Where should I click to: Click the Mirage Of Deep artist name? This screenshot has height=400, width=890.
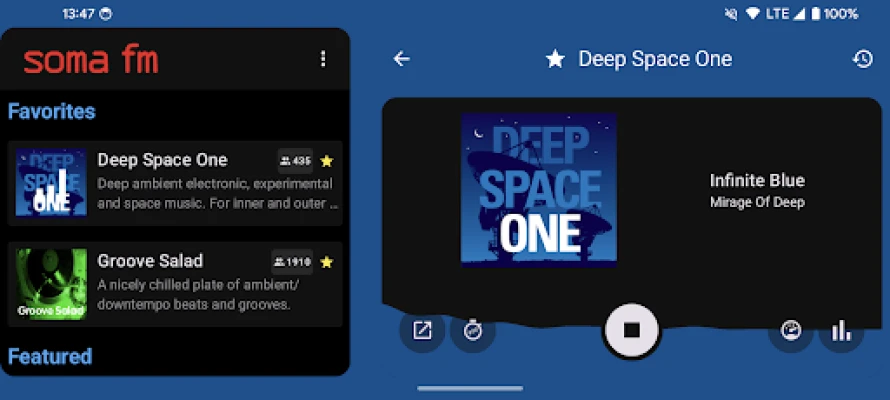click(757, 202)
